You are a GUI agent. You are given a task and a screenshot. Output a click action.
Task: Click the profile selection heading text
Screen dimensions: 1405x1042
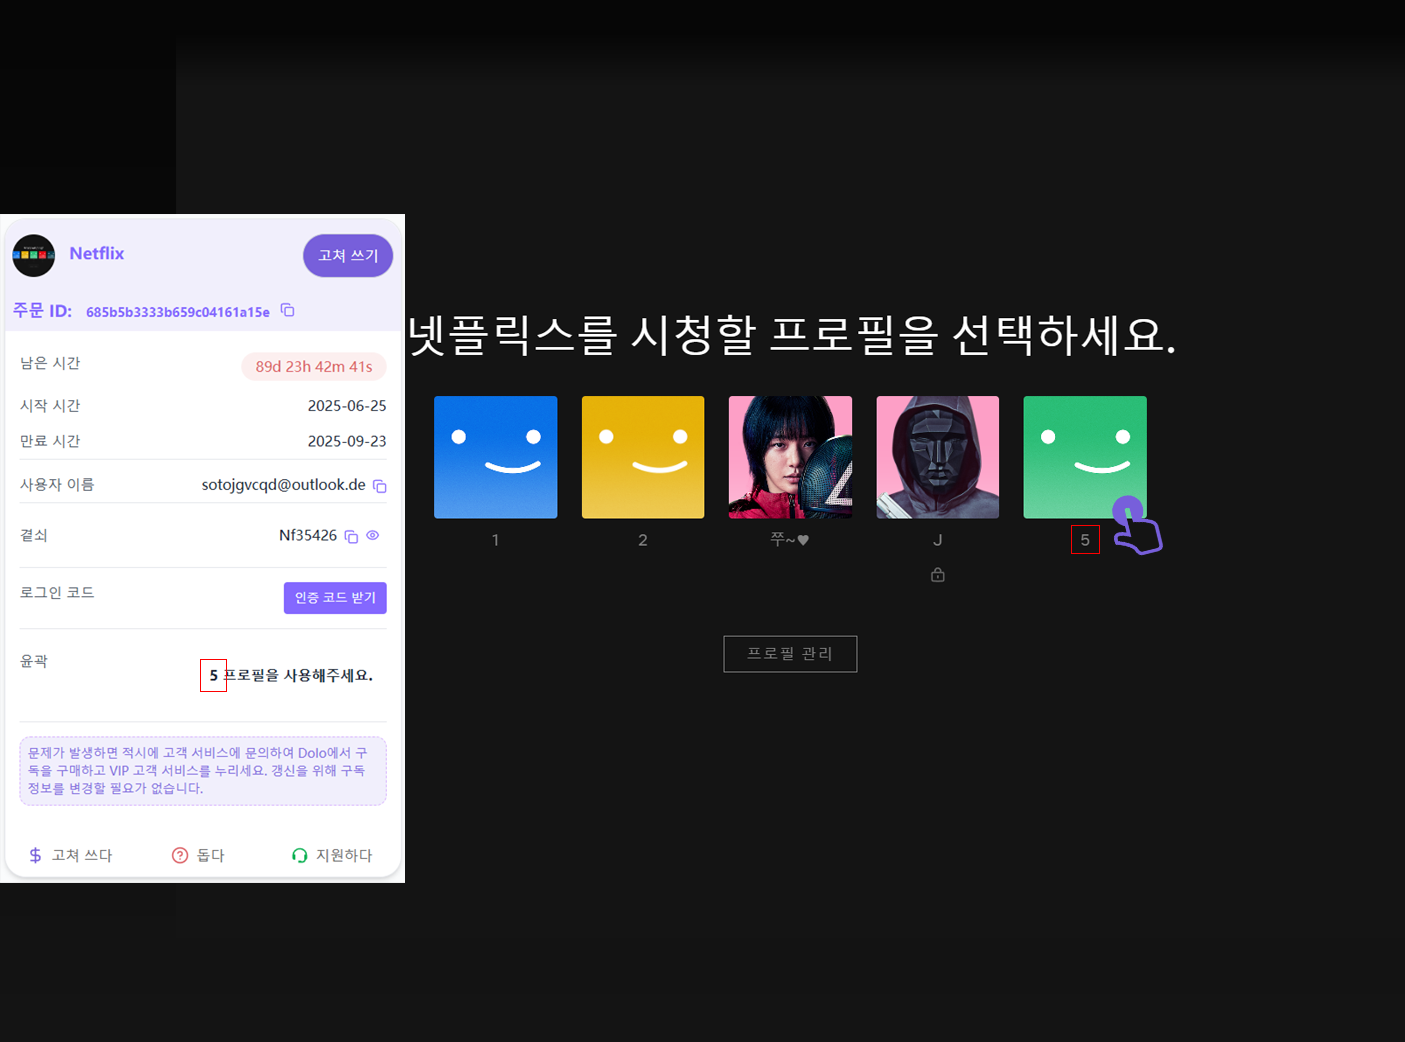pyautogui.click(x=793, y=334)
